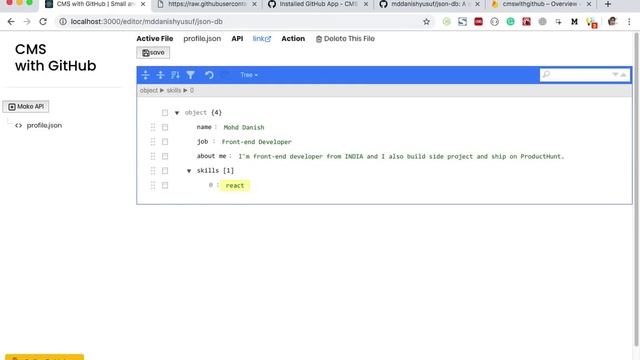Switch to the CMS with GitHub browser tab
Image resolution: width=640 pixels, height=360 pixels.
pyautogui.click(x=96, y=4)
